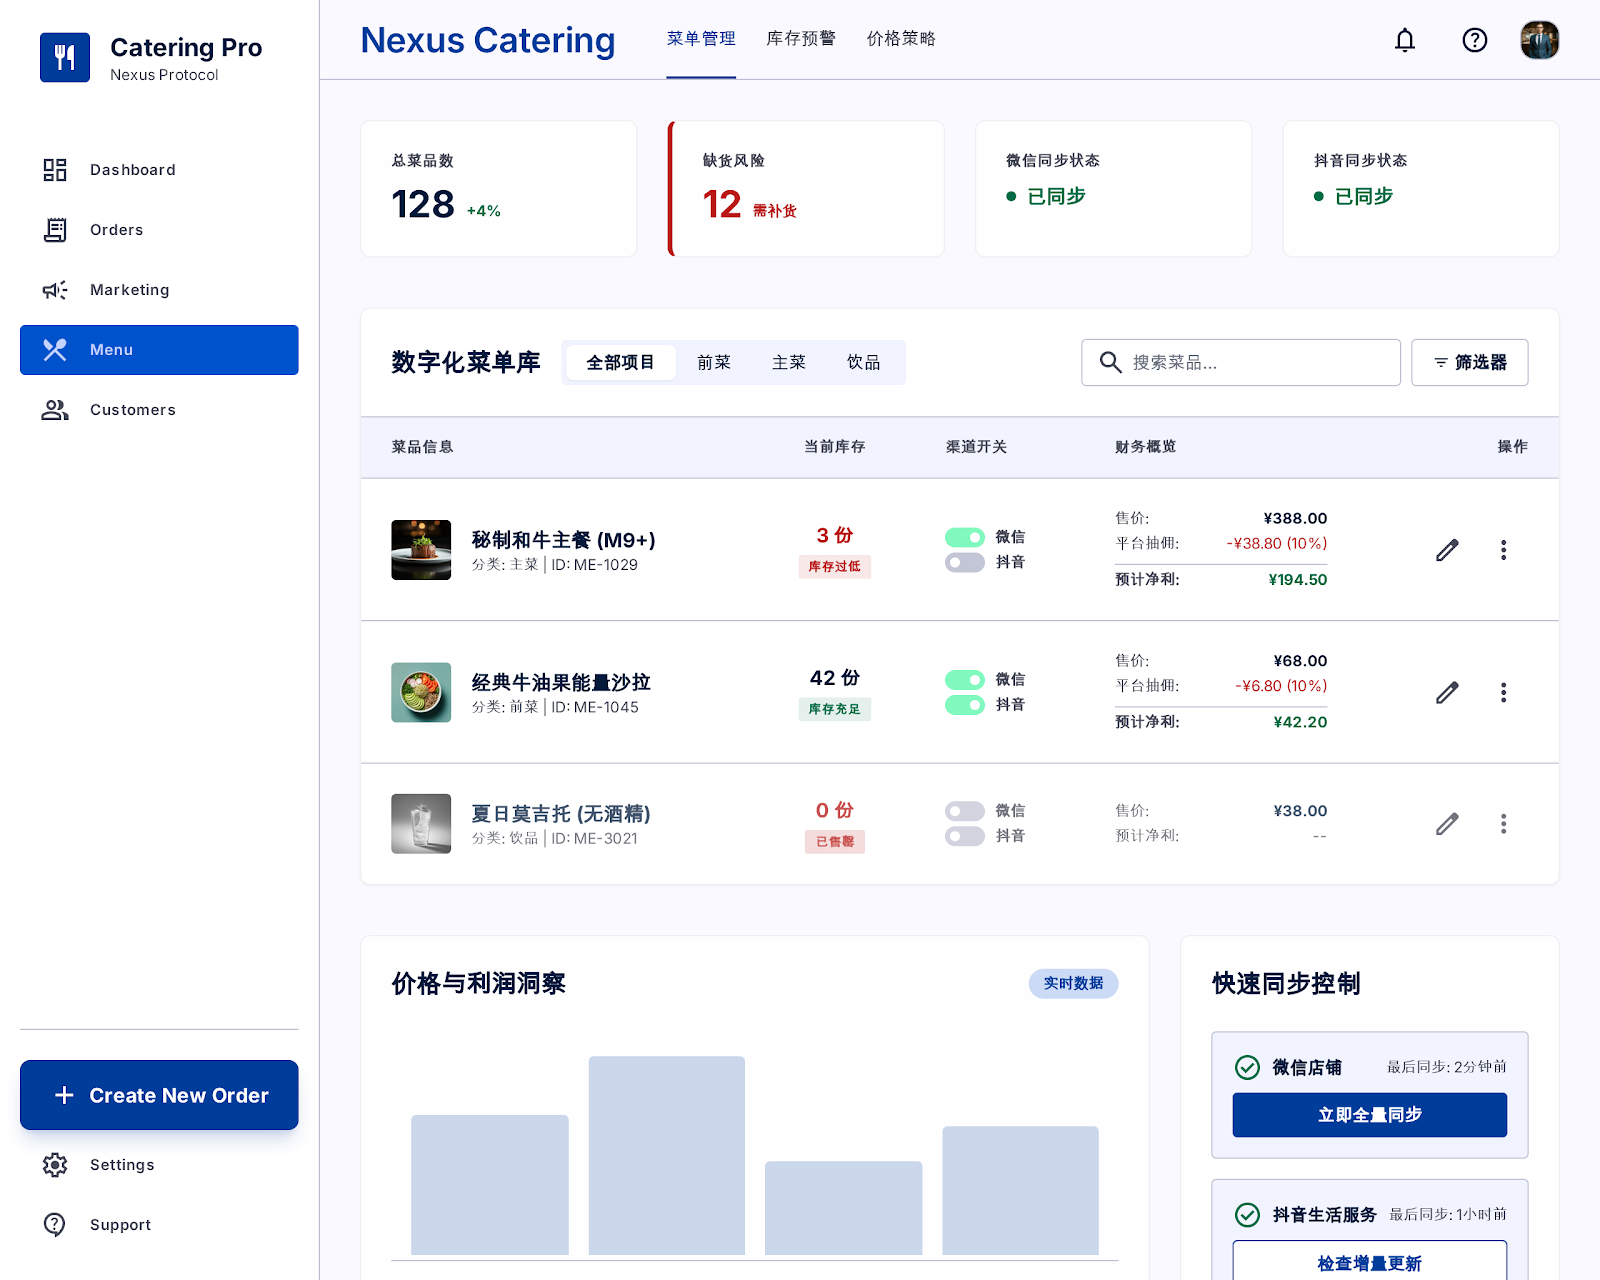This screenshot has width=1600, height=1280.
Task: Open Marketing in sidebar
Action: (159, 290)
